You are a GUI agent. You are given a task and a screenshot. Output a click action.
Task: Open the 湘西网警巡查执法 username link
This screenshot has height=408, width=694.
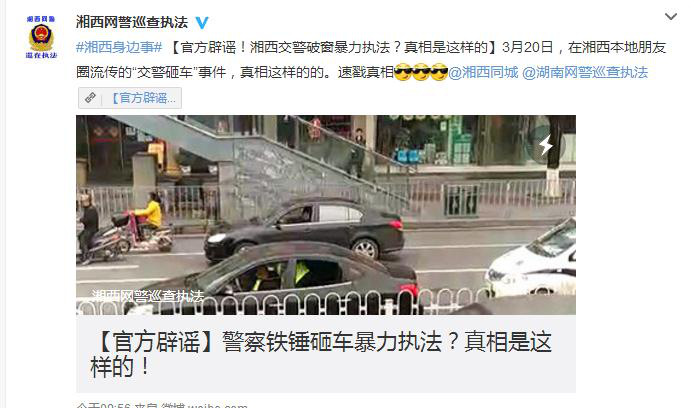[132, 22]
